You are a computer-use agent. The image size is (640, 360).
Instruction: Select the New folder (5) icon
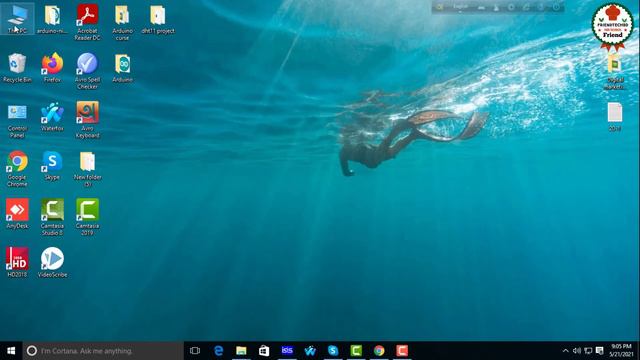click(87, 169)
